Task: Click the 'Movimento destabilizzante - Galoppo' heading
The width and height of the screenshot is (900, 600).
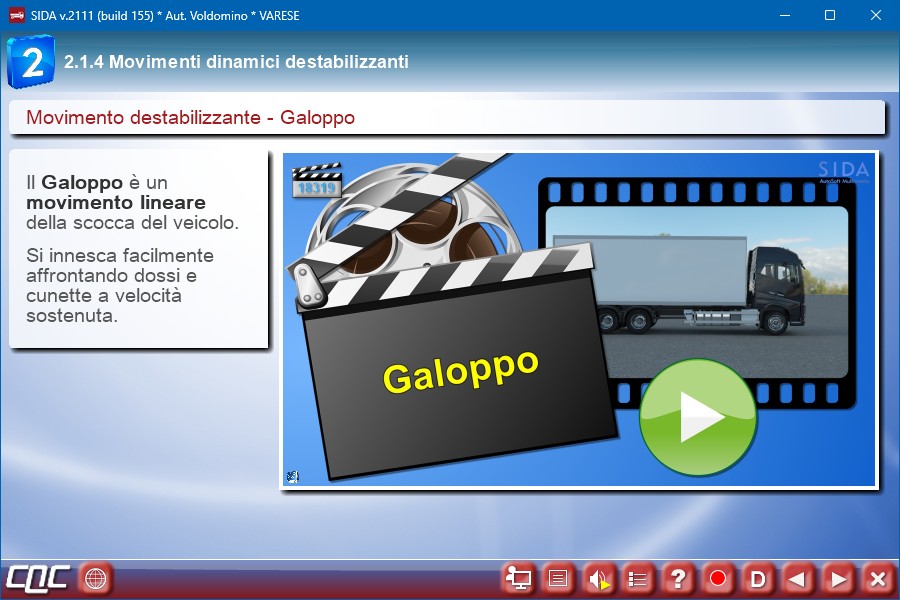Action: click(190, 118)
